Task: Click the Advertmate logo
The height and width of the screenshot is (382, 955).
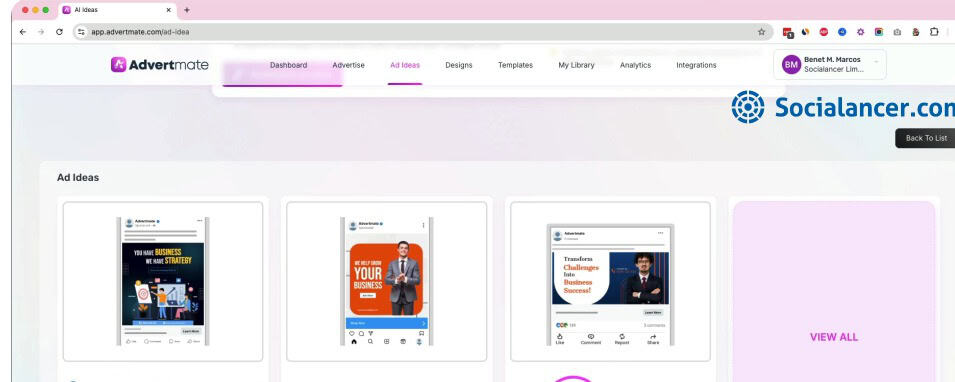Action: pos(160,65)
